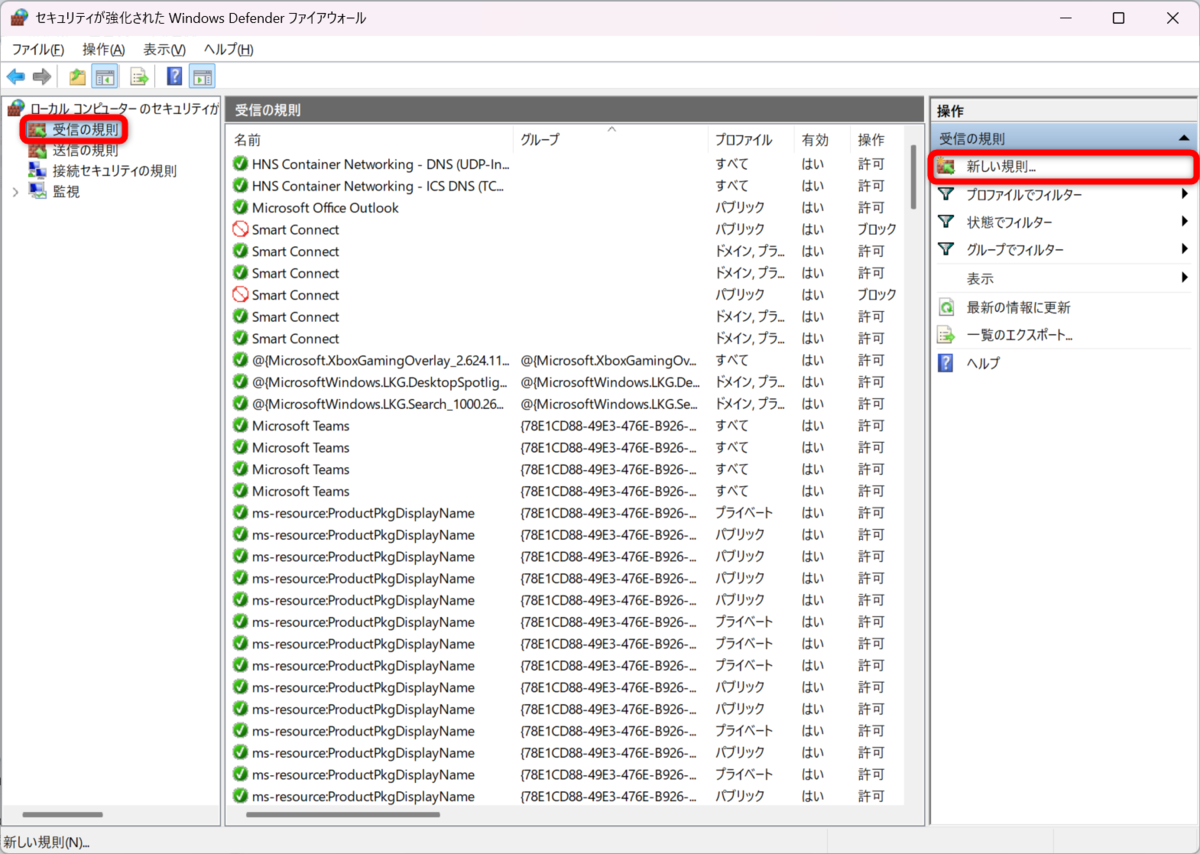Image resolution: width=1200 pixels, height=854 pixels.
Task: Click the Up One Level folder icon
Action: point(77,76)
